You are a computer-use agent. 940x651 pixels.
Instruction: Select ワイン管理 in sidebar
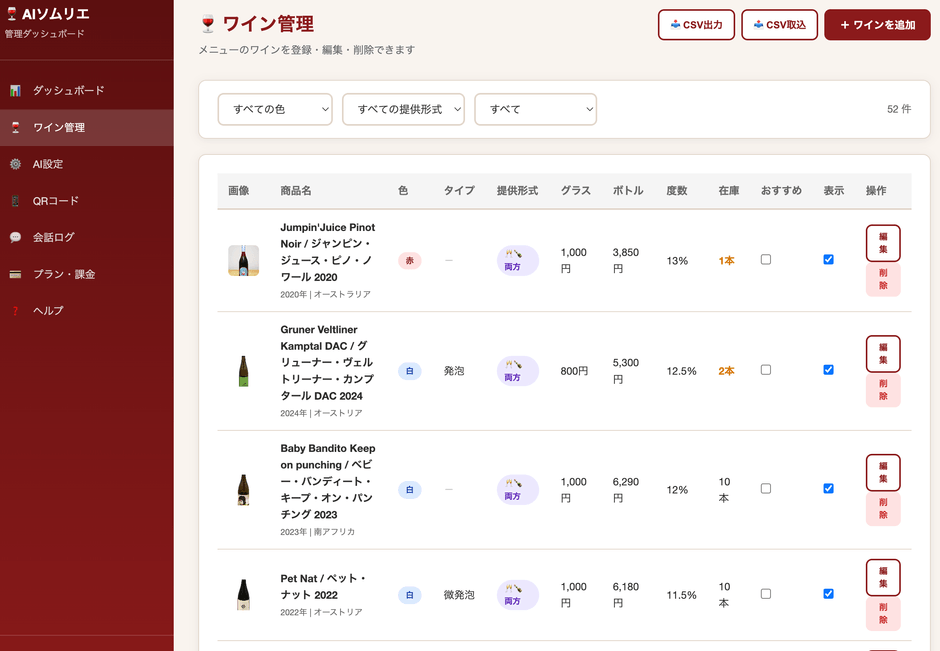(x=87, y=127)
